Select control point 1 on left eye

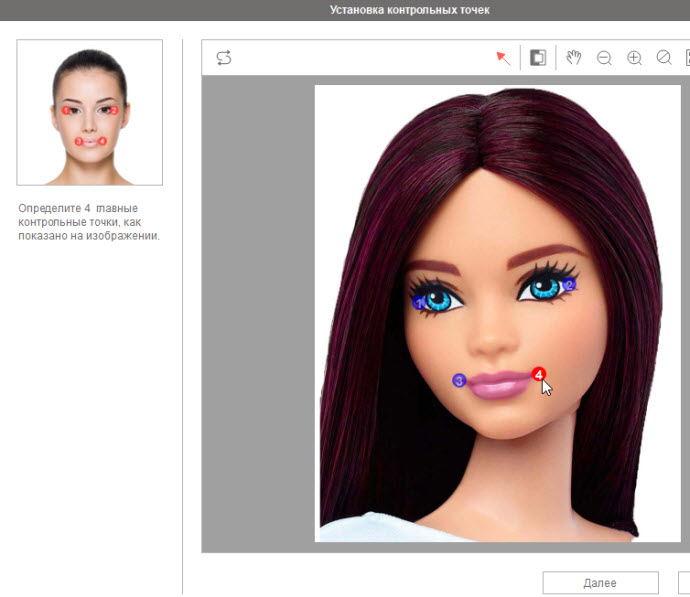click(418, 303)
